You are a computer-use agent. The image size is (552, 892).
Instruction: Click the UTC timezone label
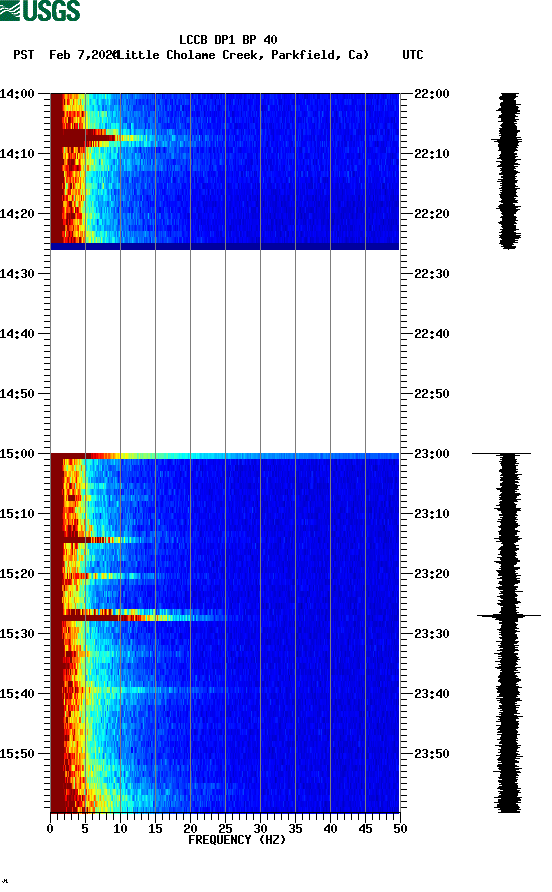coord(413,55)
